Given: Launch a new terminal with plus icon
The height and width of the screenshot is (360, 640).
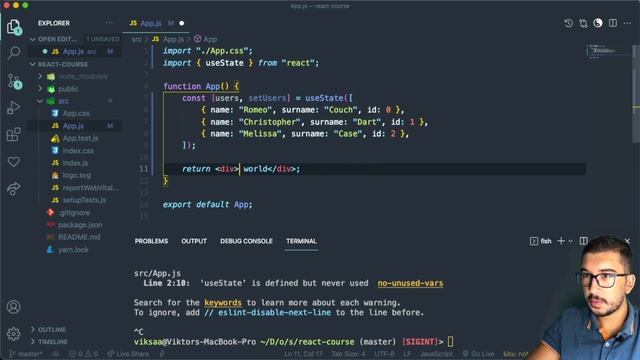Looking at the screenshot, I should 561,241.
